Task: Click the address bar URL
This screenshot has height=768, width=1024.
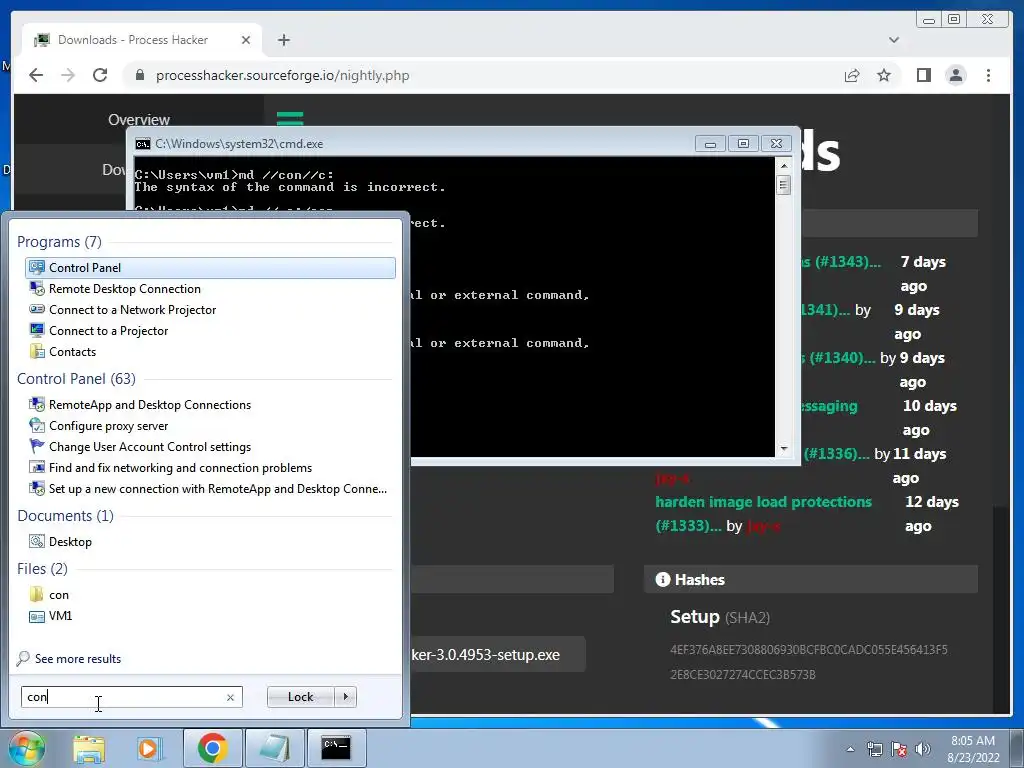Action: [x=283, y=75]
